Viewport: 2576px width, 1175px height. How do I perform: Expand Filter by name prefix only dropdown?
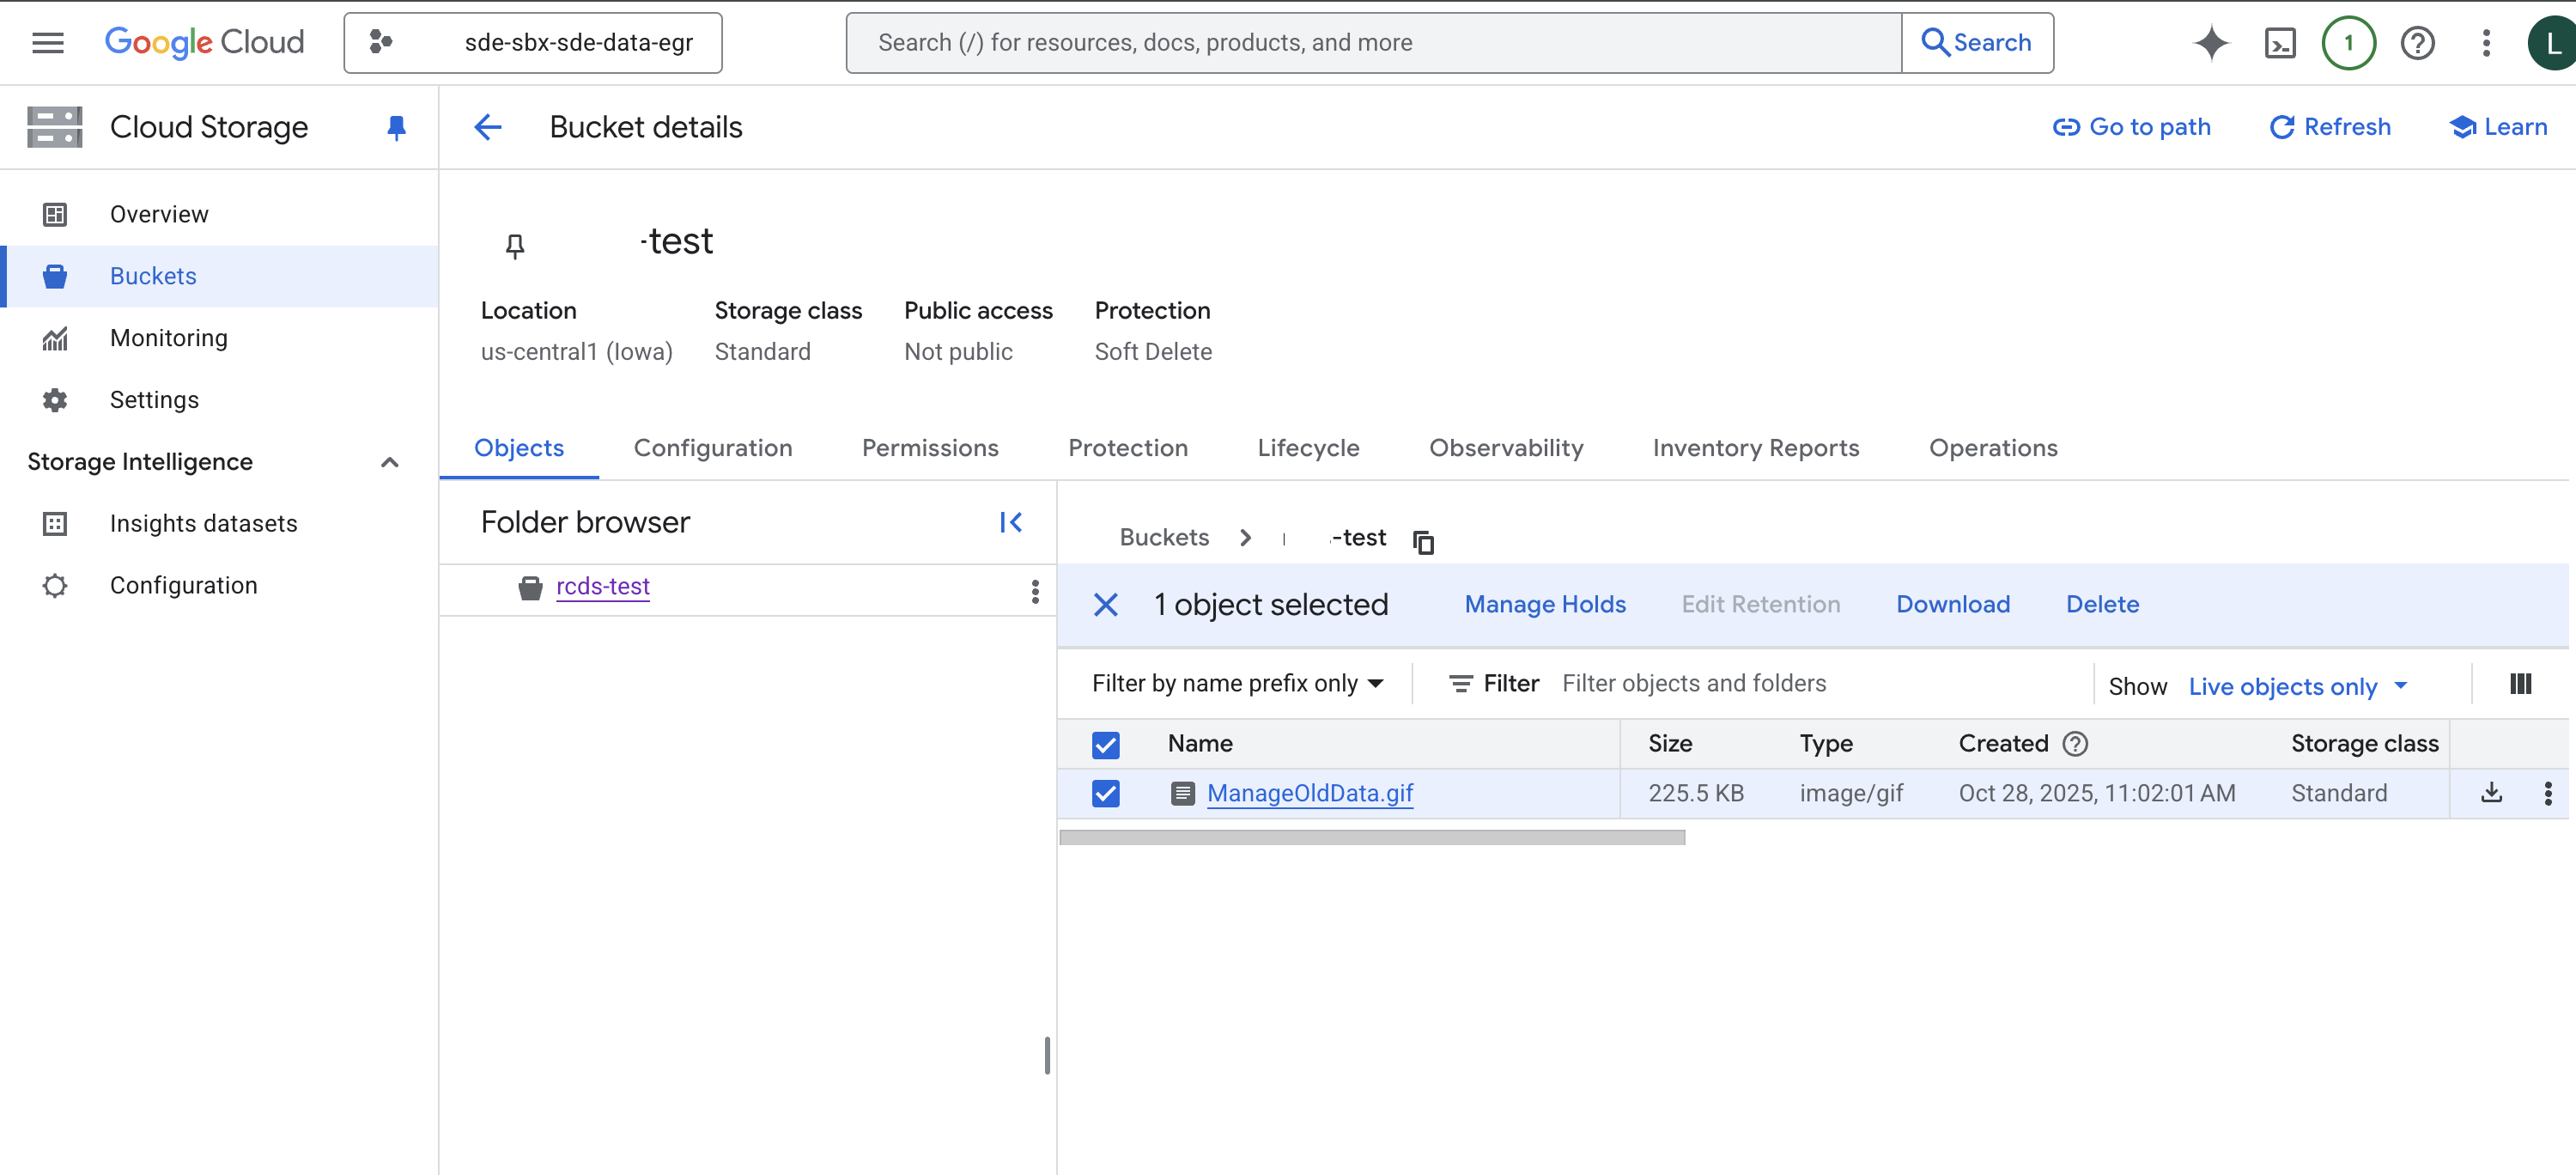pos(1237,684)
